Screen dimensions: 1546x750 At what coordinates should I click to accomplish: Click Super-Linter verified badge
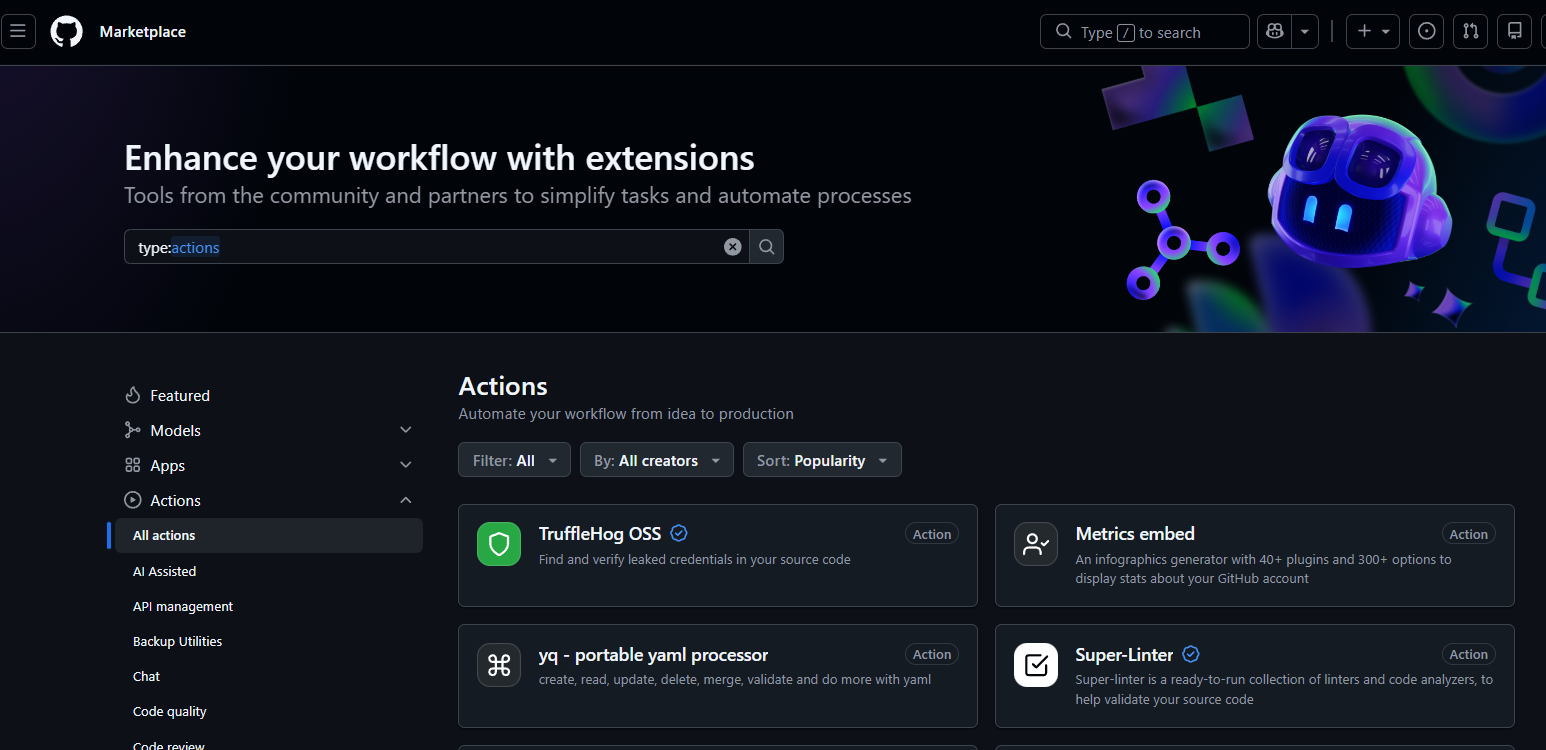tap(1191, 654)
